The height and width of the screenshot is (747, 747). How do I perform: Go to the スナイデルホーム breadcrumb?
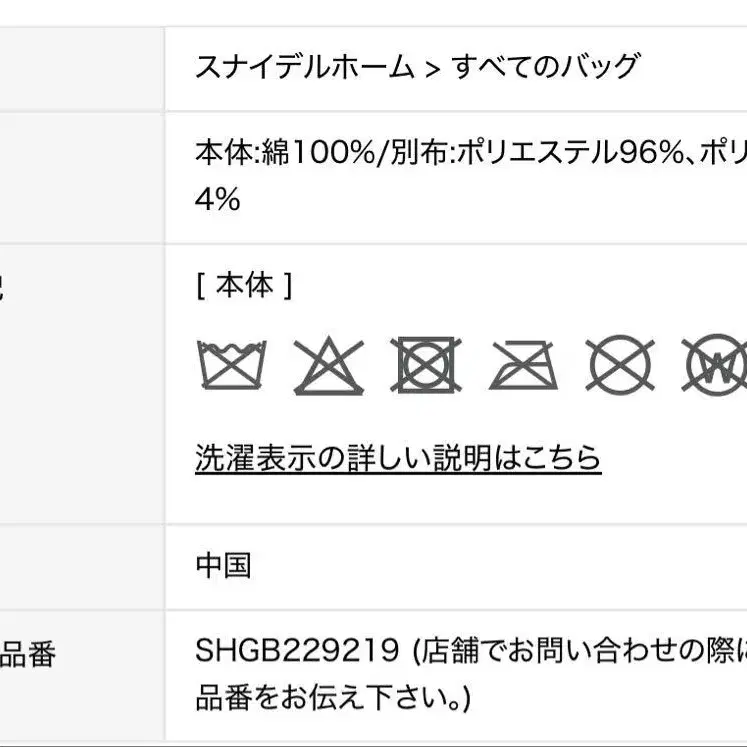305,67
